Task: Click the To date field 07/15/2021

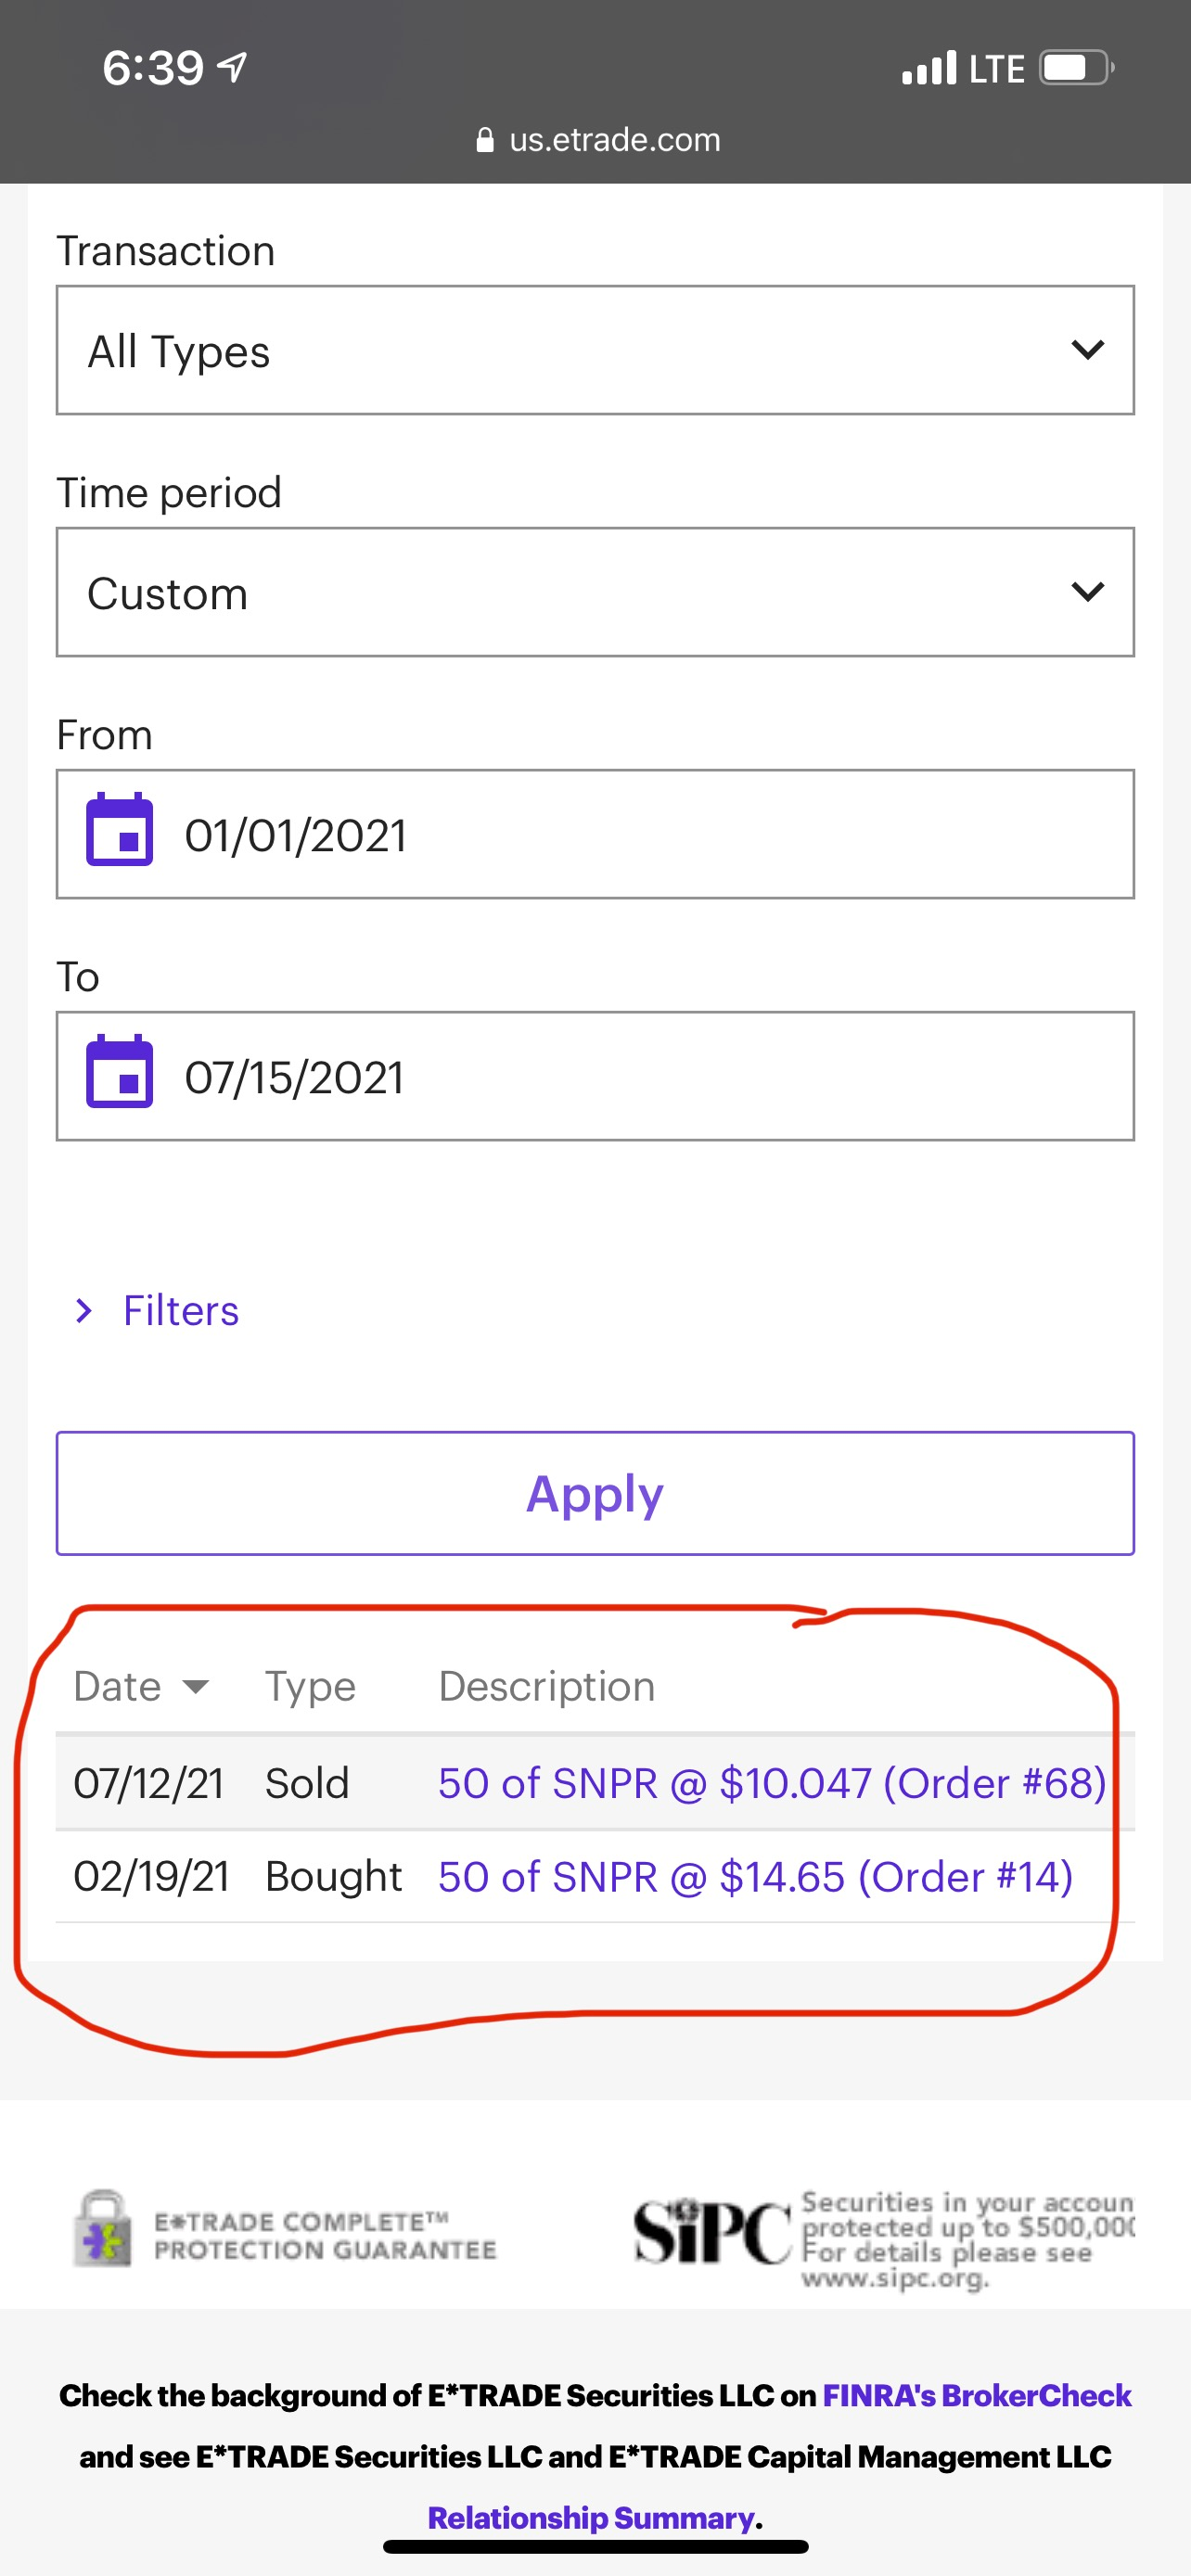Action: tap(640, 1076)
